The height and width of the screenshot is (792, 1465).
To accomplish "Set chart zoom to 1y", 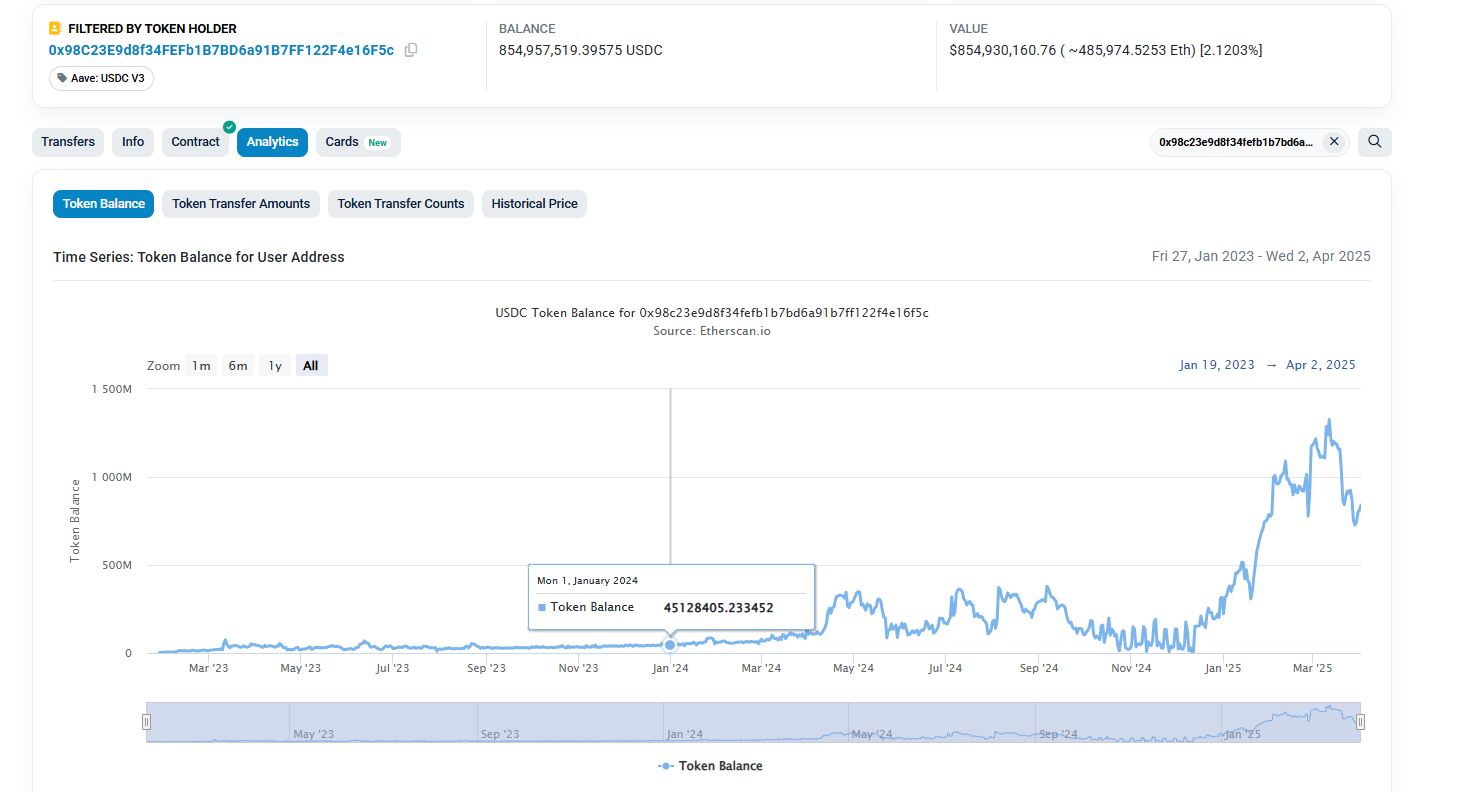I will [275, 366].
